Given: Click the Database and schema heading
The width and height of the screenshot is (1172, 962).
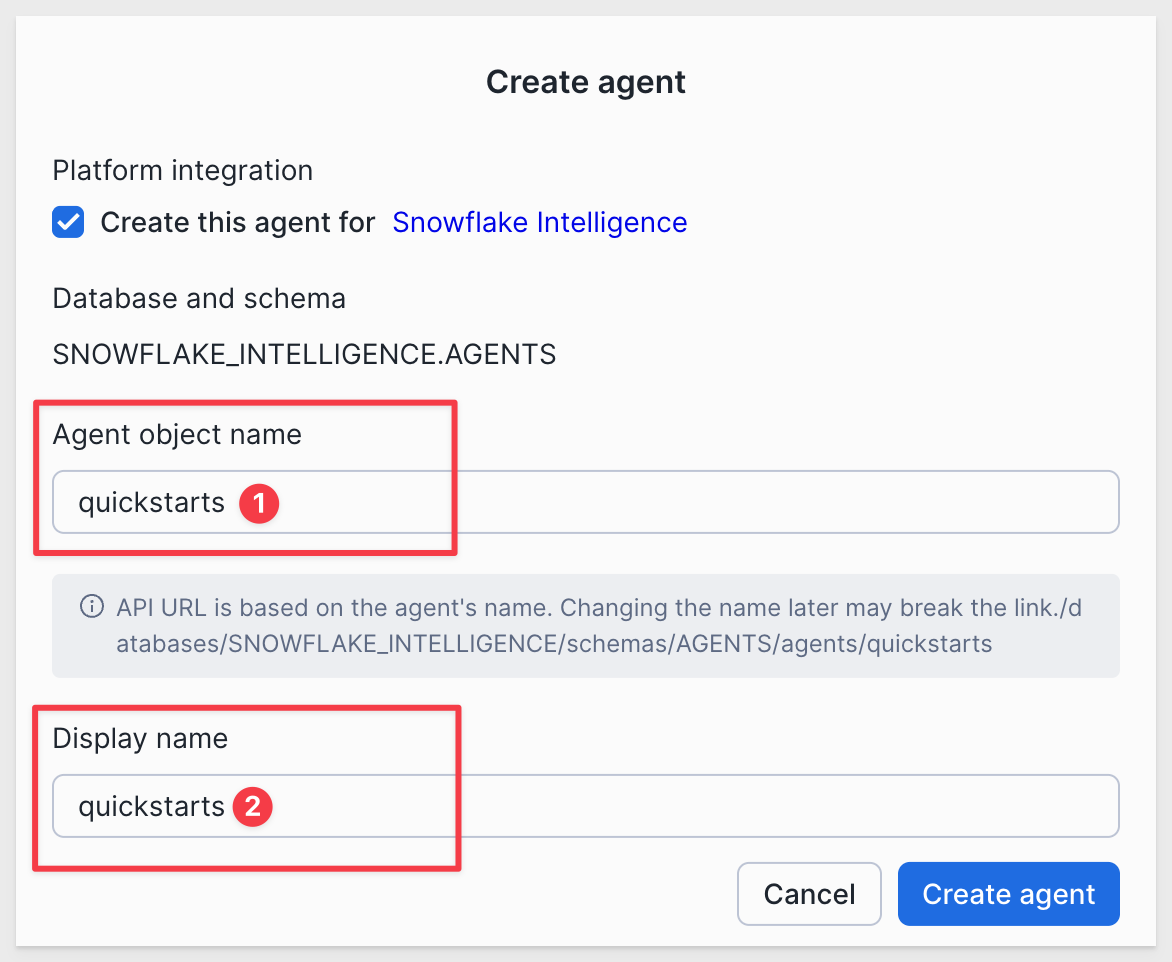Looking at the screenshot, I should coord(199,298).
